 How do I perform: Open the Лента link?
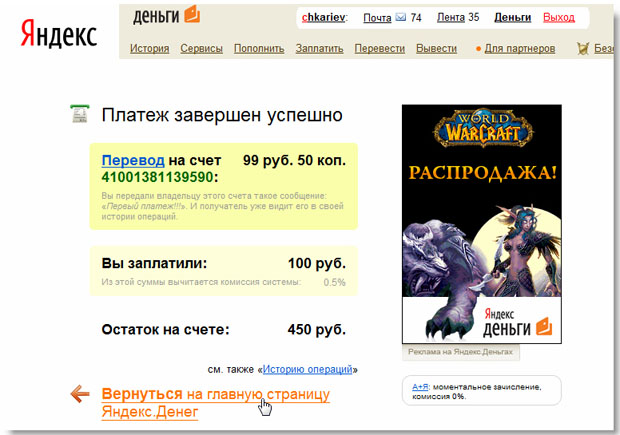click(451, 18)
